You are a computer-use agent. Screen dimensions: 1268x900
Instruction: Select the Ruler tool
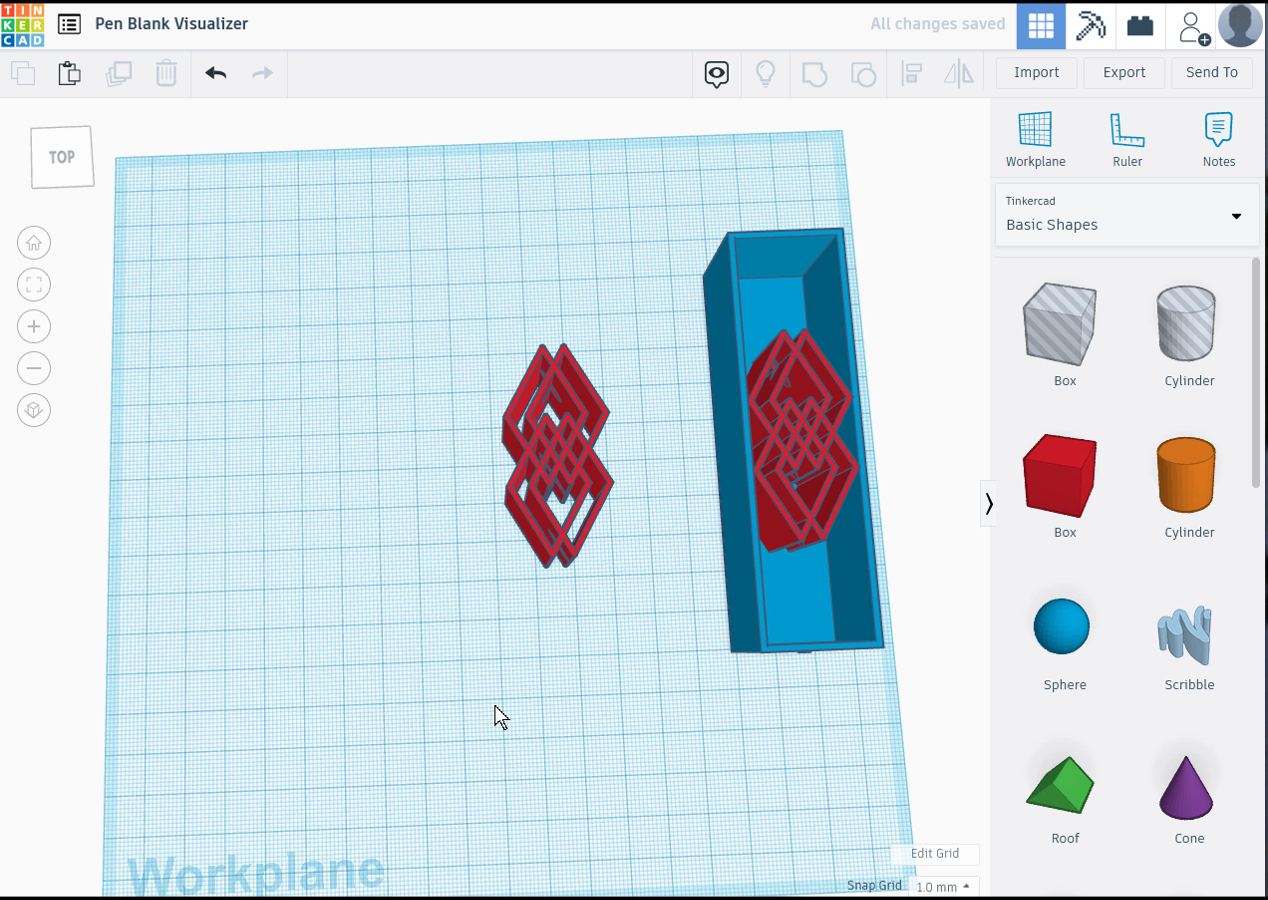pyautogui.click(x=1127, y=138)
